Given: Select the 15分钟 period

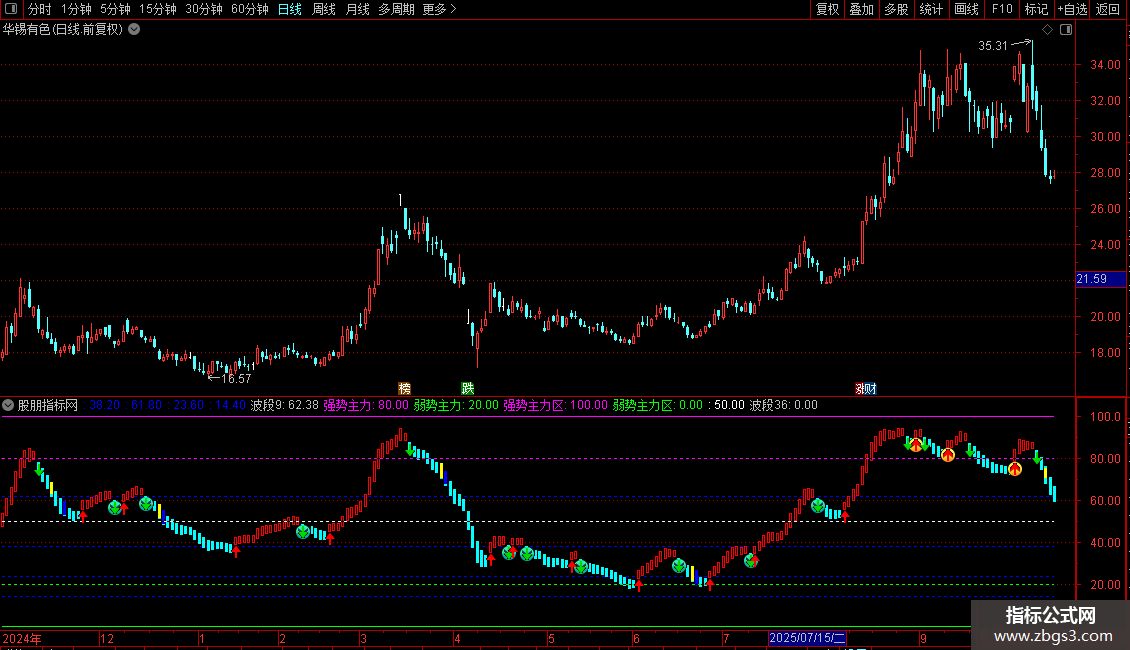Looking at the screenshot, I should pyautogui.click(x=158, y=9).
